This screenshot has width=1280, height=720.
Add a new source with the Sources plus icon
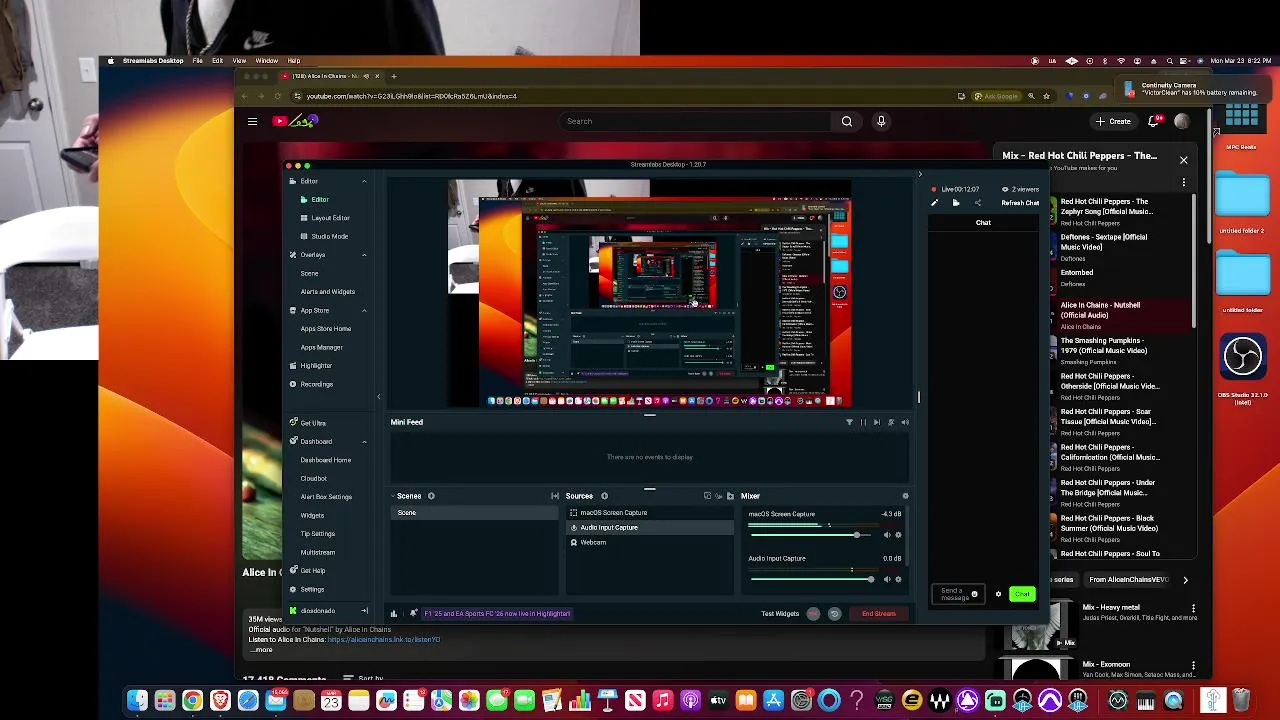click(x=604, y=496)
